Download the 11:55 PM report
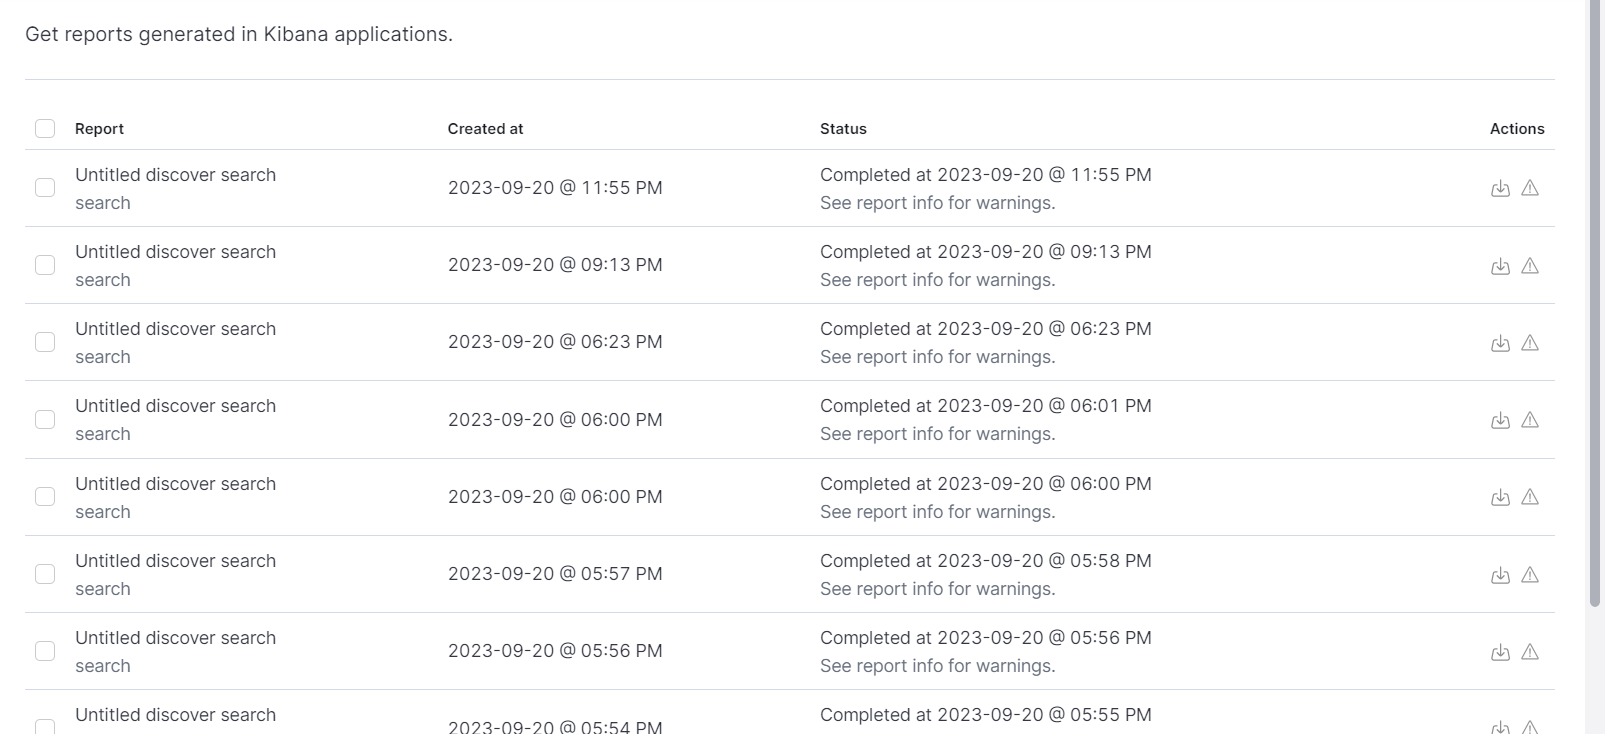1605x734 pixels. pyautogui.click(x=1500, y=188)
